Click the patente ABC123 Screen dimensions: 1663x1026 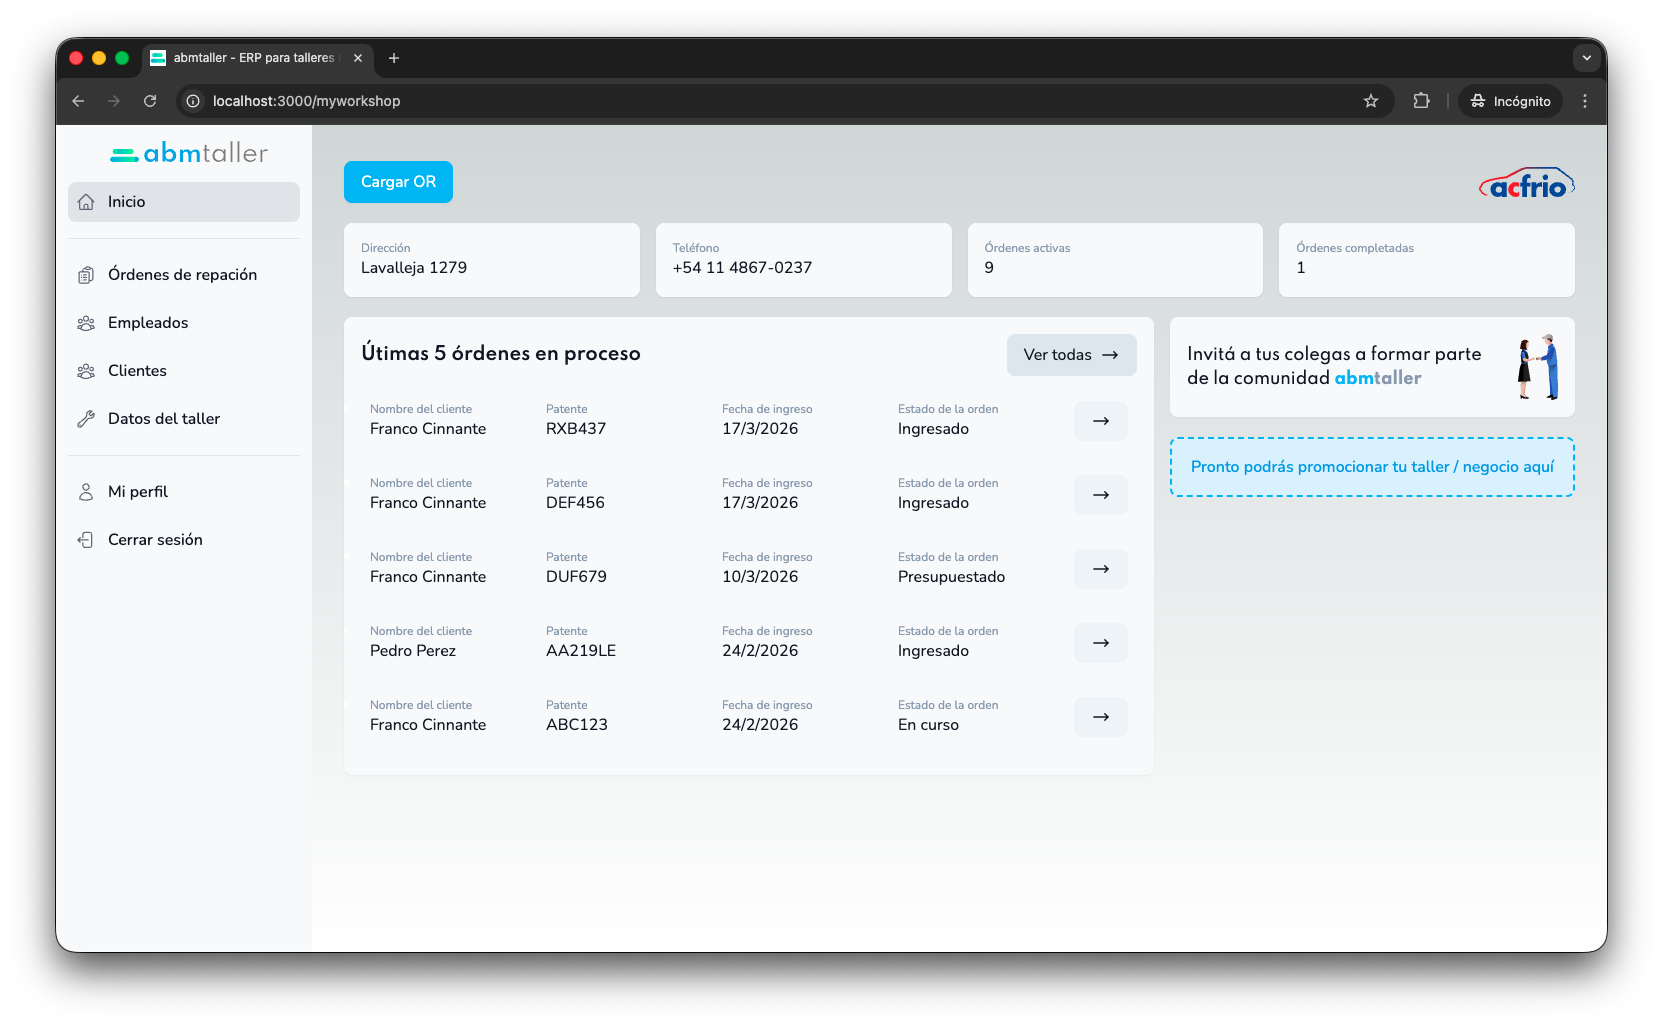click(577, 725)
